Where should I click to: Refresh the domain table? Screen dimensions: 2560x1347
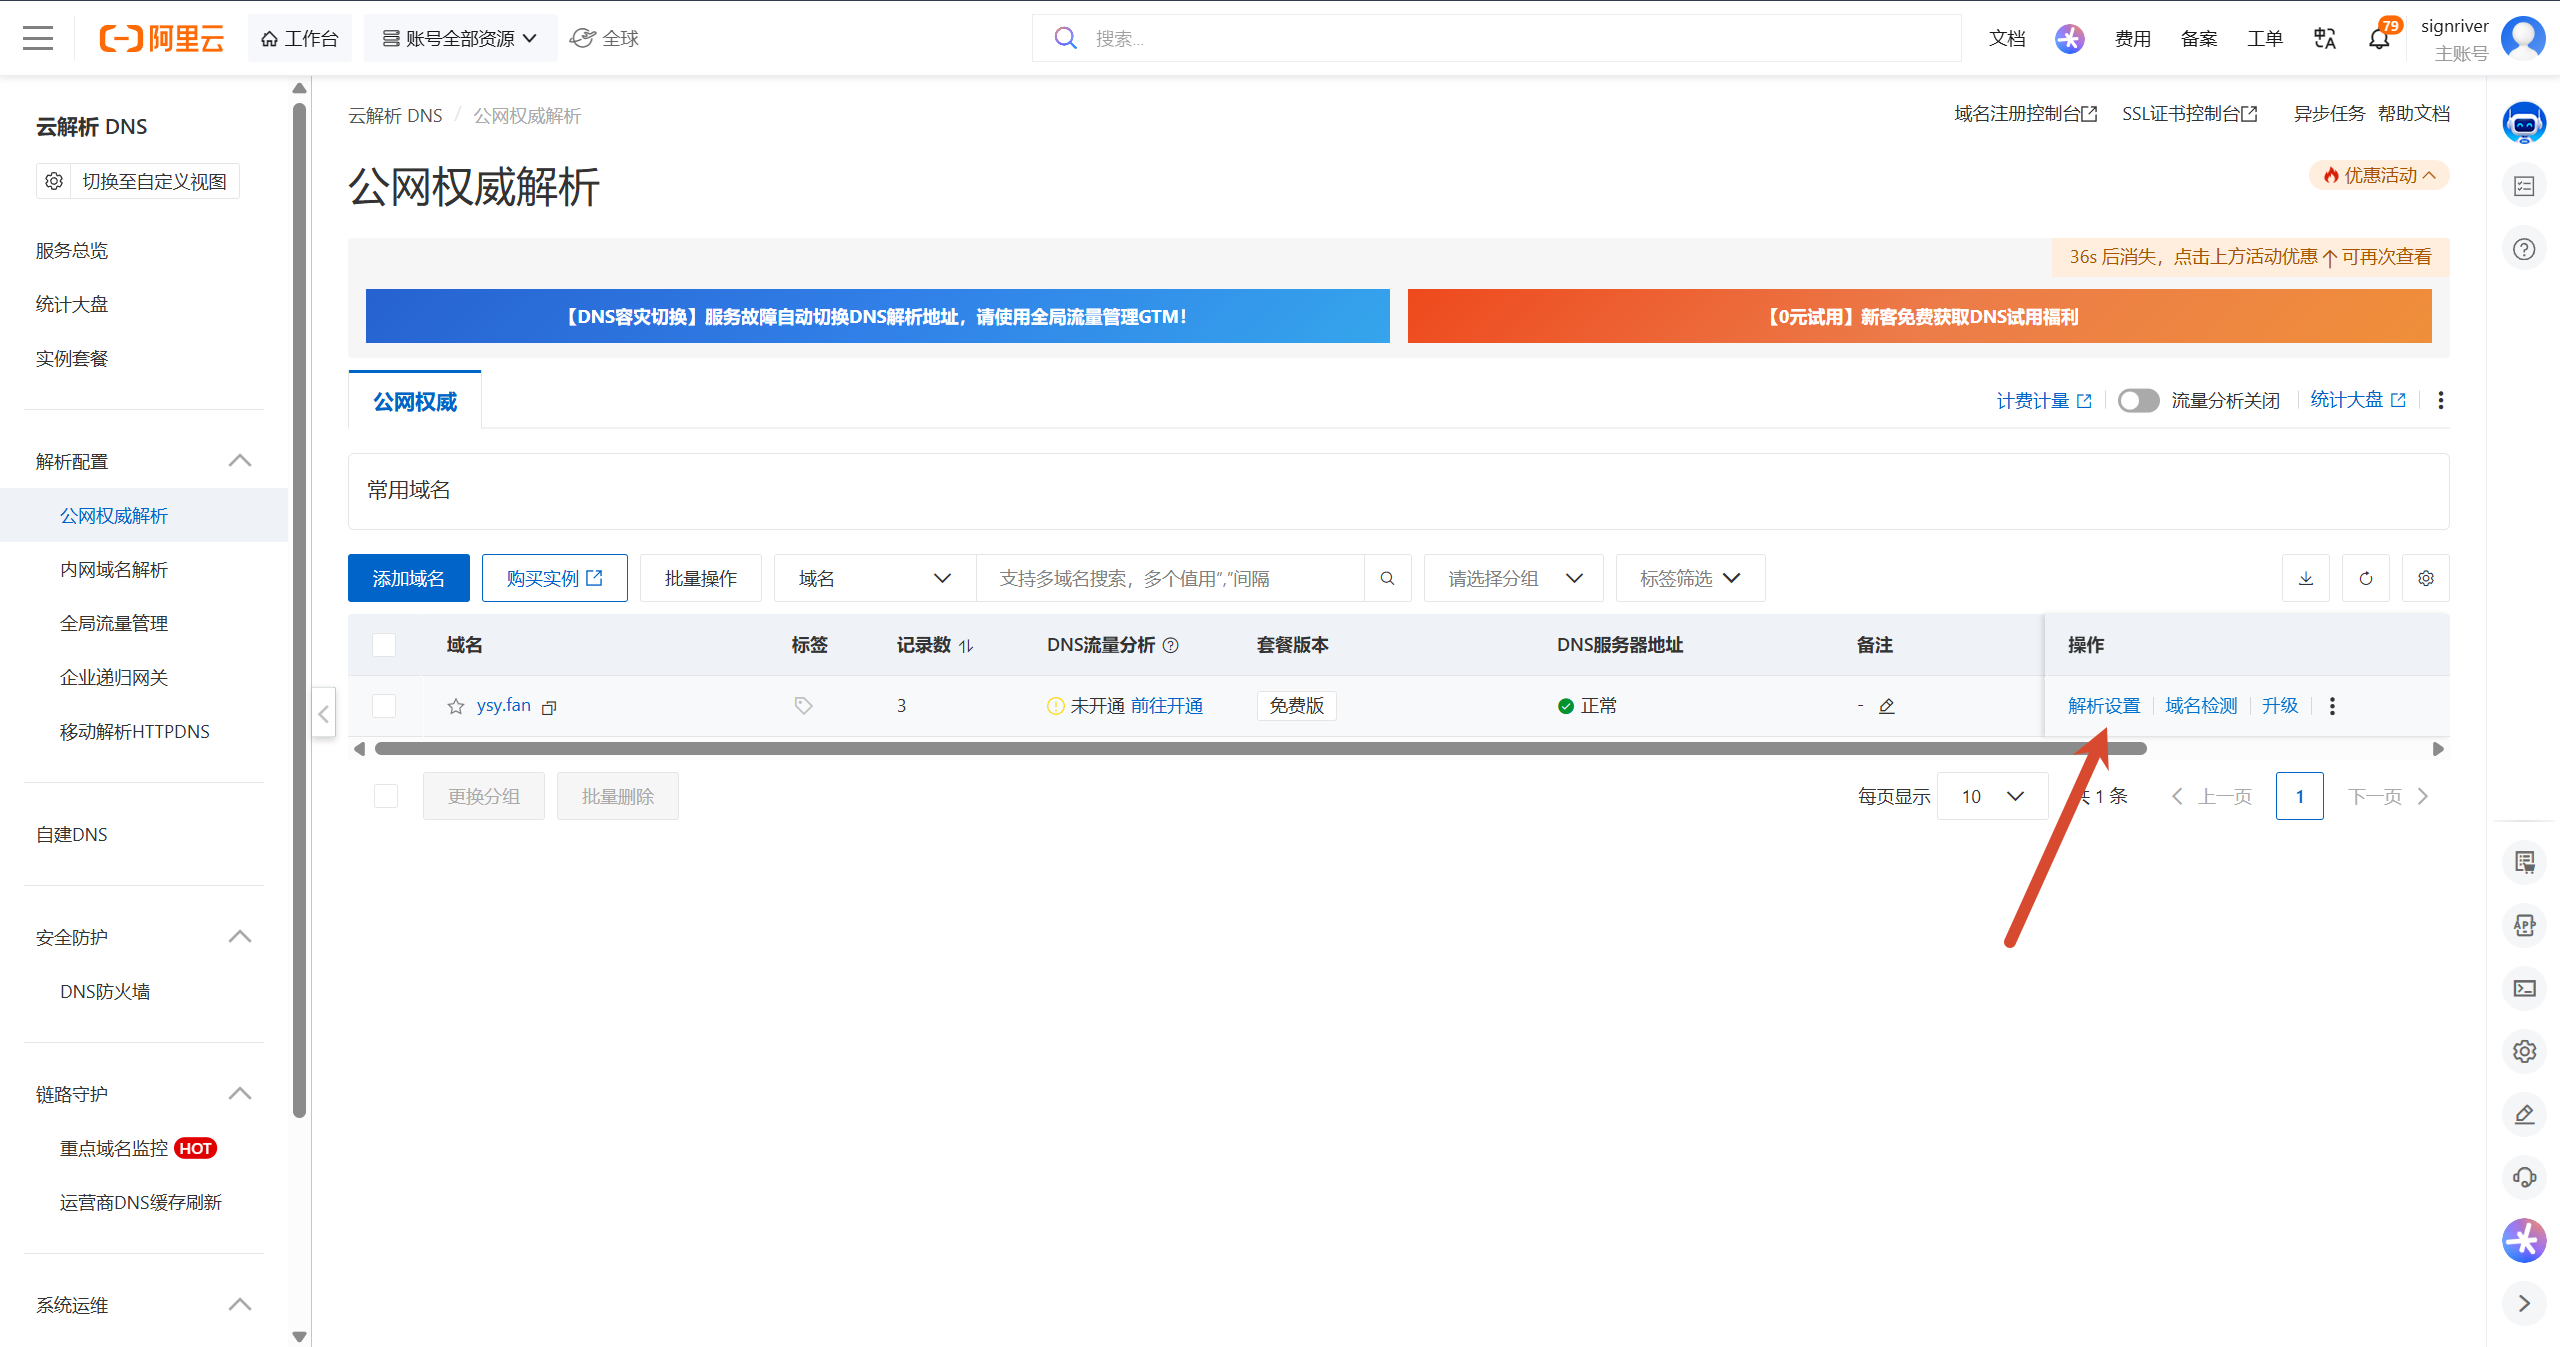[2366, 578]
